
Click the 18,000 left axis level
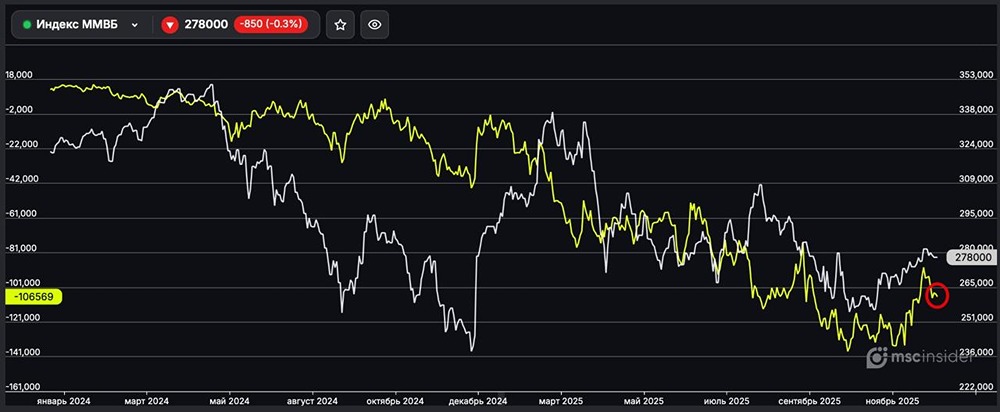pyautogui.click(x=21, y=75)
